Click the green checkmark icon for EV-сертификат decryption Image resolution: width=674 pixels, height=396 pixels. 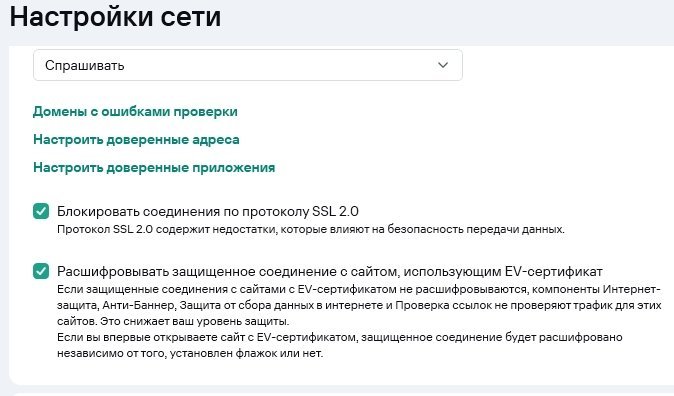pos(41,271)
